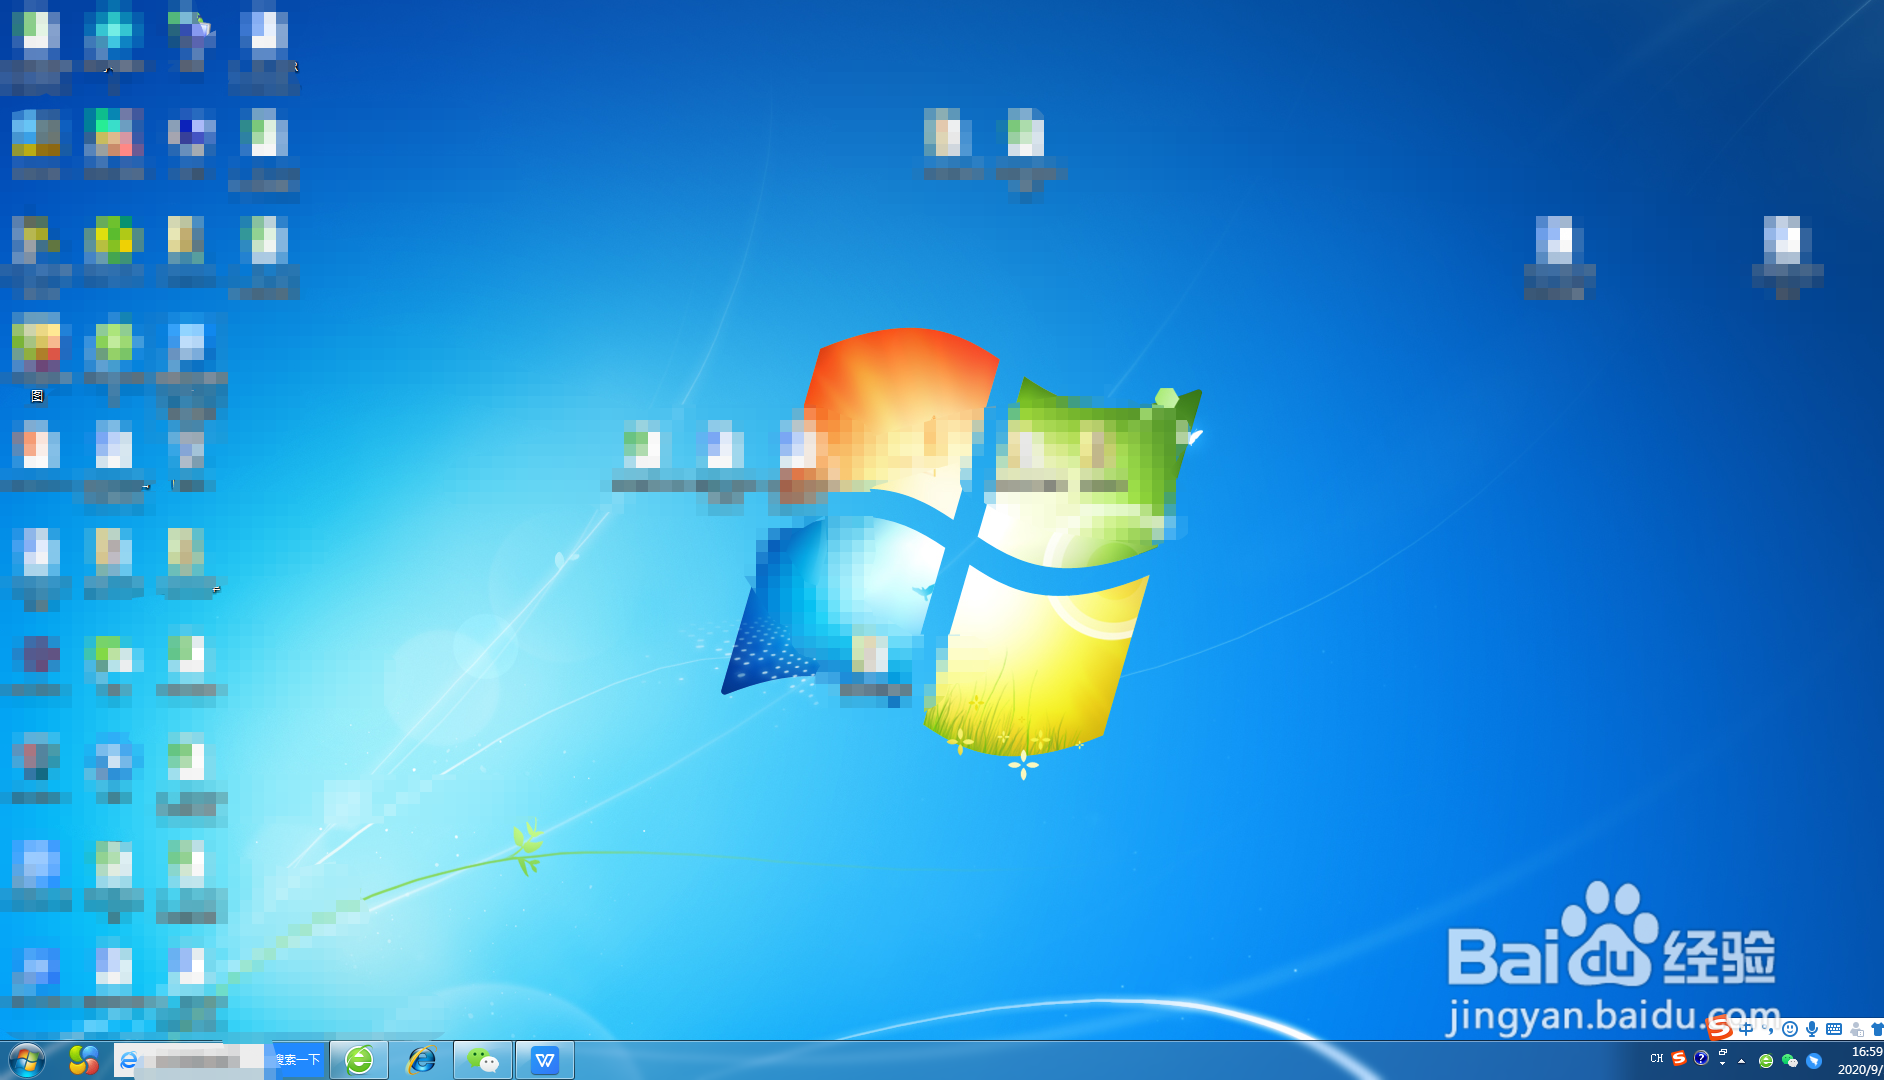Toggle Chinese/English mode 中 on Sogou bar
1884x1080 pixels.
click(x=1746, y=1029)
